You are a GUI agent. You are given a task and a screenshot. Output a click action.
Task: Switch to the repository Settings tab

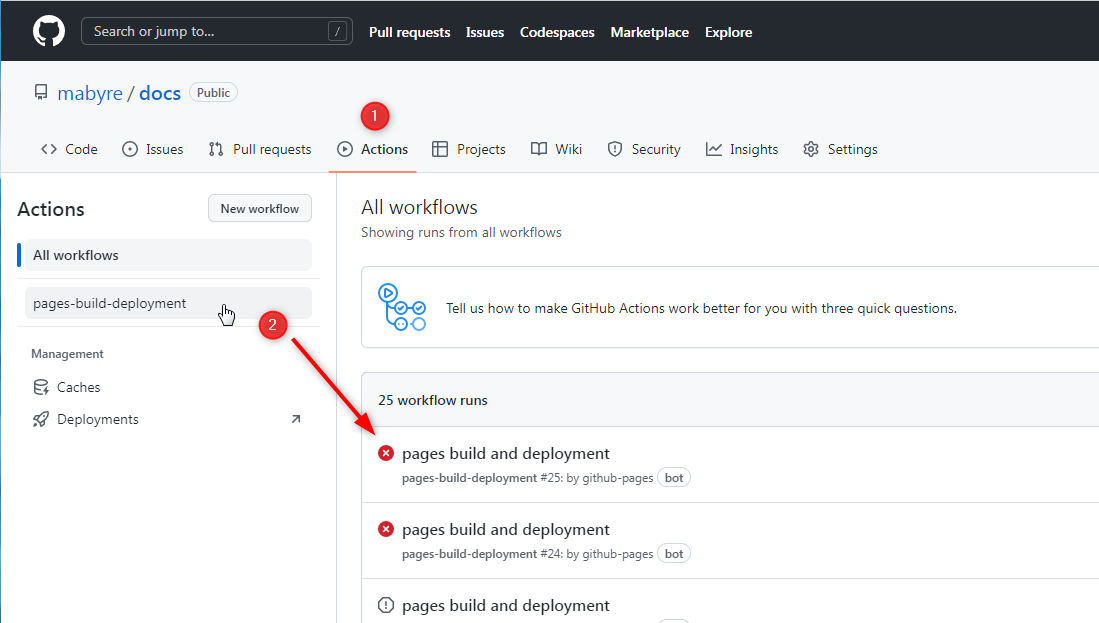point(840,149)
